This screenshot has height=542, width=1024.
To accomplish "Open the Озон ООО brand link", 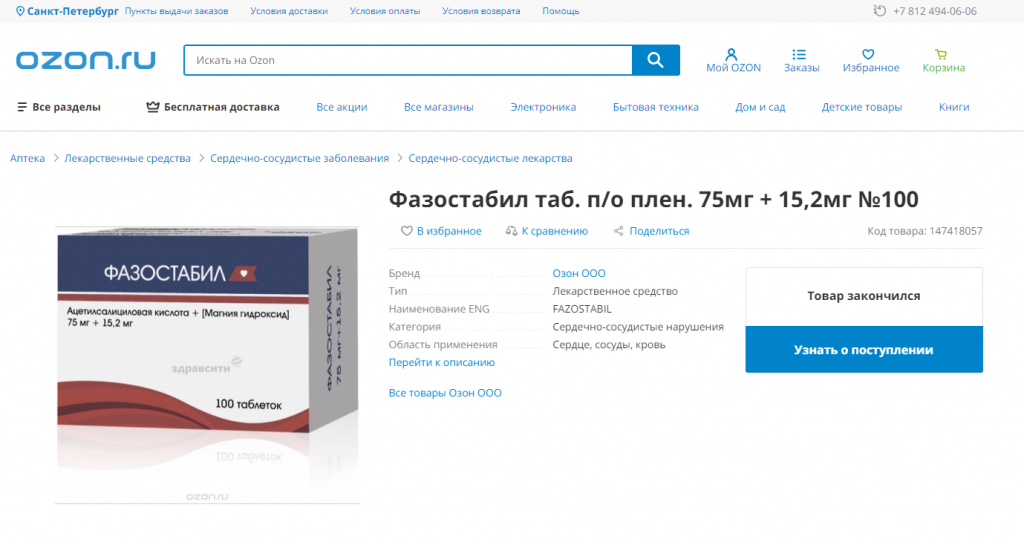I will [x=579, y=273].
